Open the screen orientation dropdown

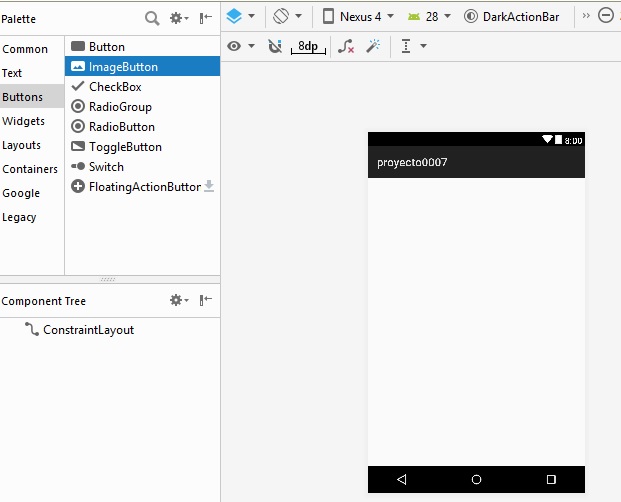coord(288,17)
